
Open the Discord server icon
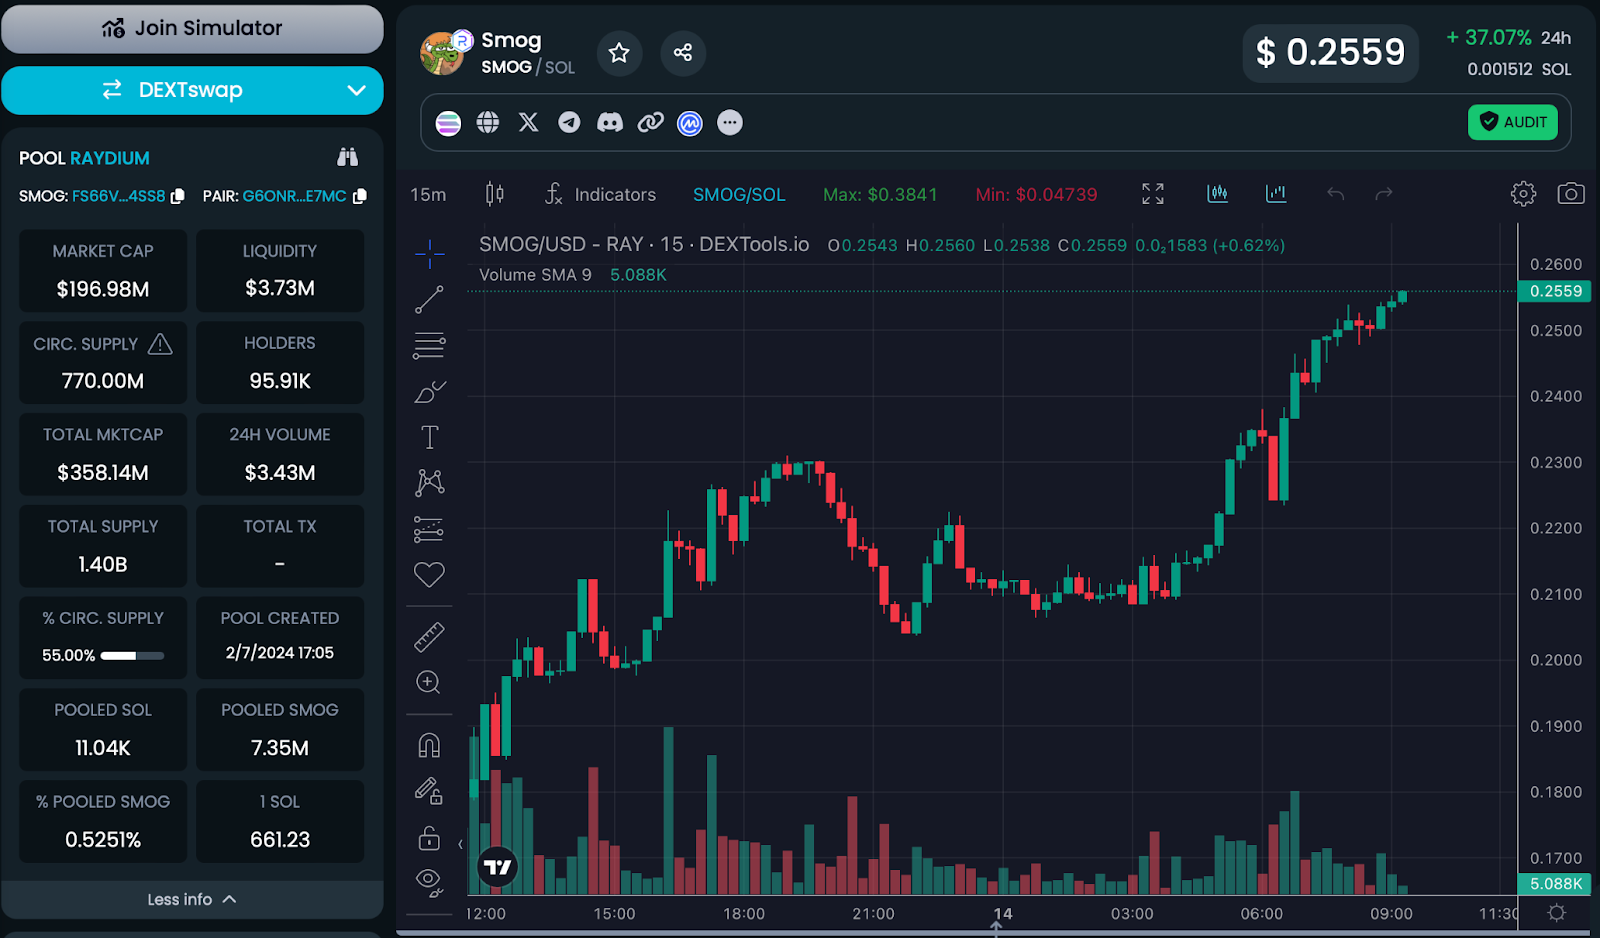coord(610,122)
